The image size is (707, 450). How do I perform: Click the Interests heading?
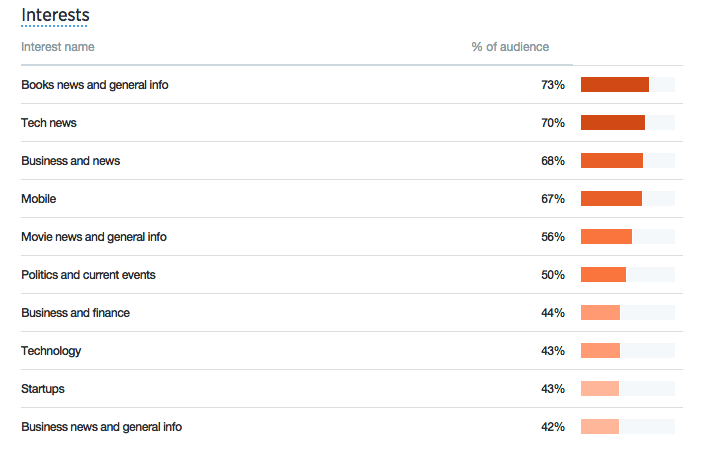[55, 16]
